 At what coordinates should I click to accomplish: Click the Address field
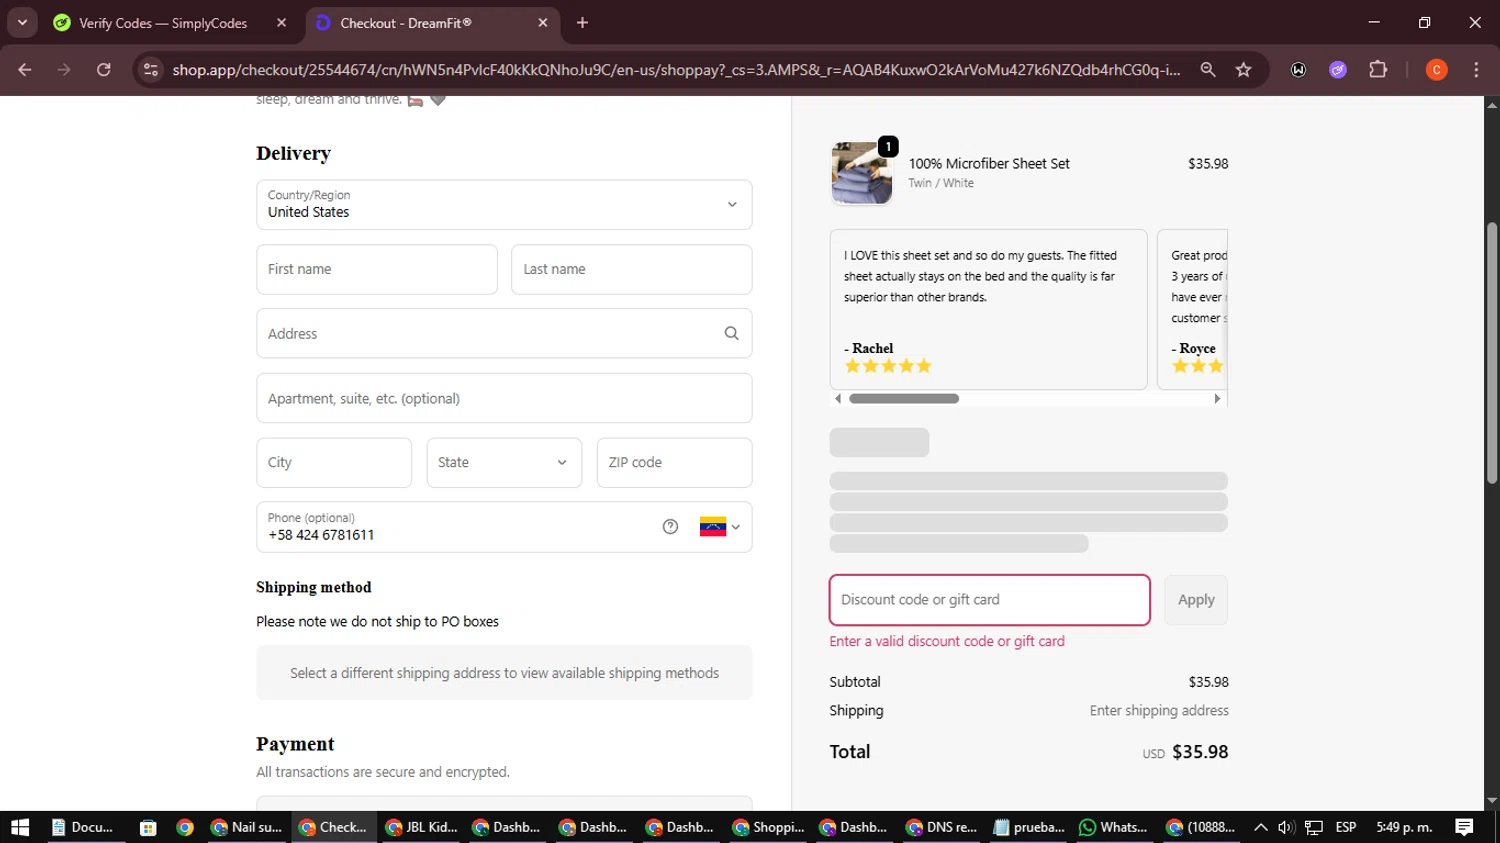[504, 333]
